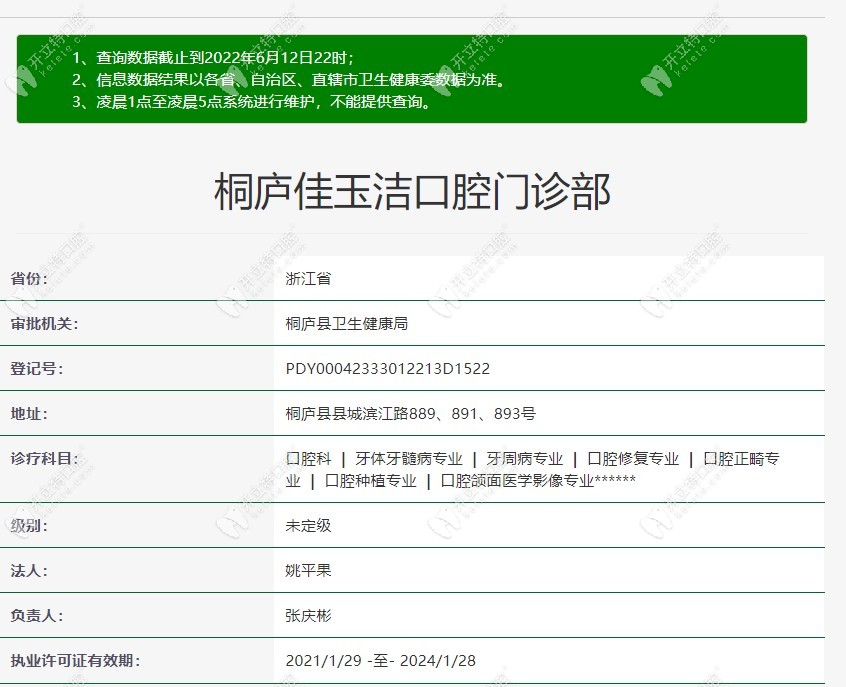
Task: Click the 负责人 label
Action: pyautogui.click(x=37, y=616)
